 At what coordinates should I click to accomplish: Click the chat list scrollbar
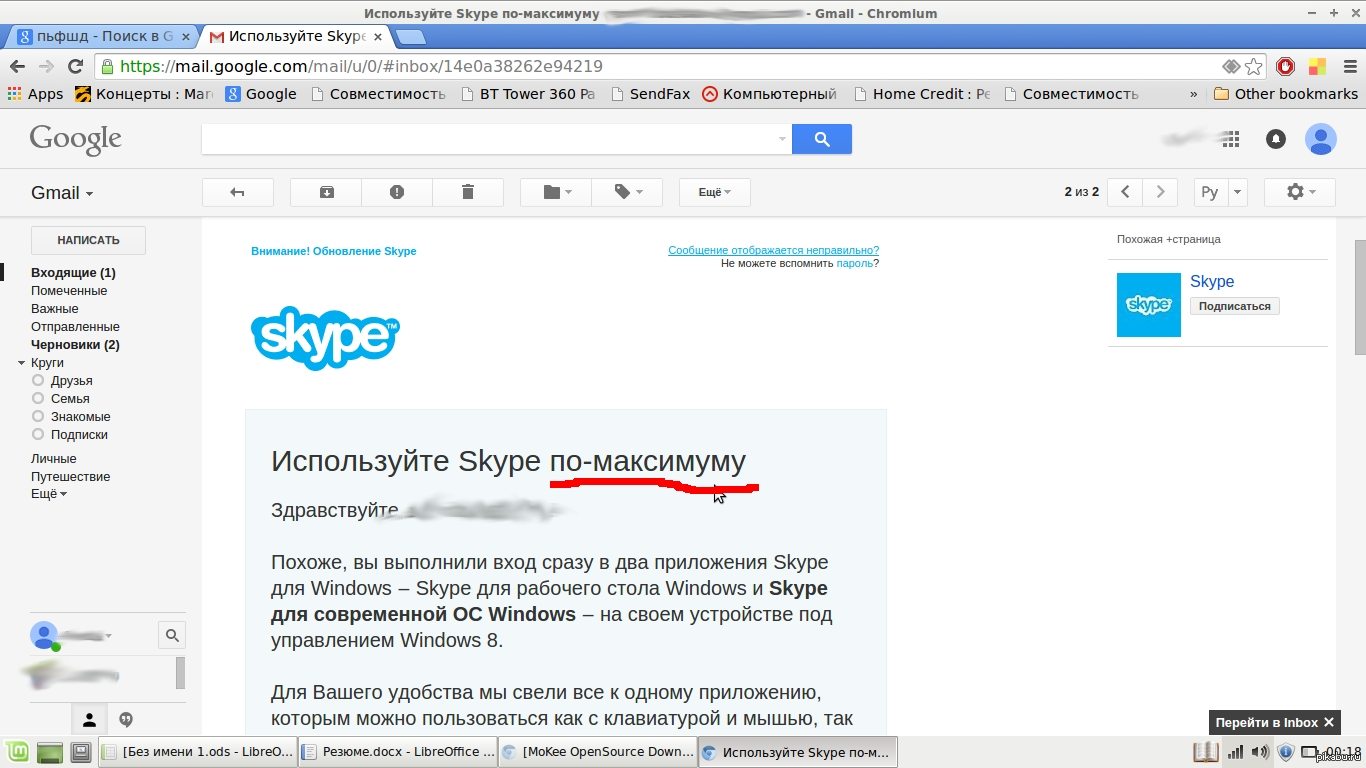point(180,673)
